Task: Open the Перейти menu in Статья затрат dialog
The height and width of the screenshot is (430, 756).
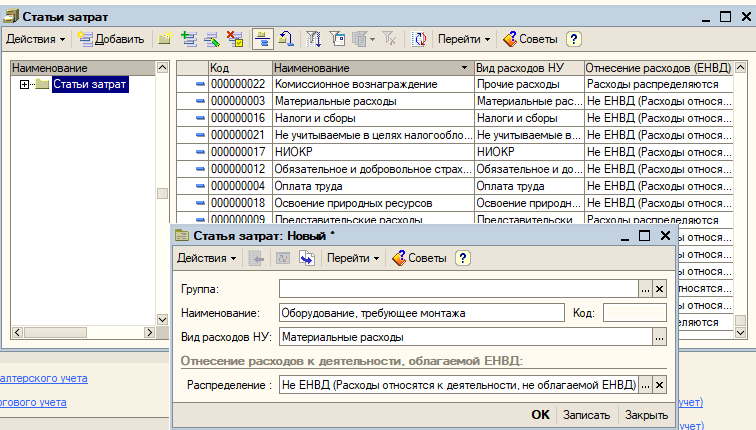Action: 353,258
